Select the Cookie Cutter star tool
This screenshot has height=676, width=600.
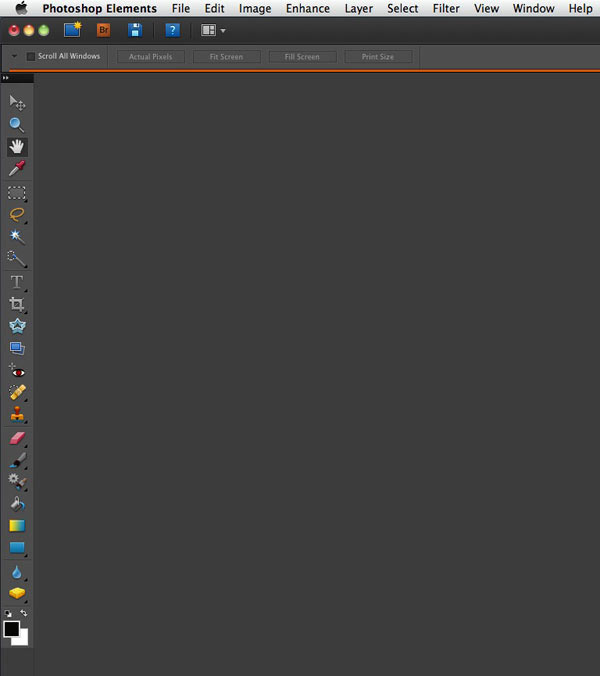17,326
